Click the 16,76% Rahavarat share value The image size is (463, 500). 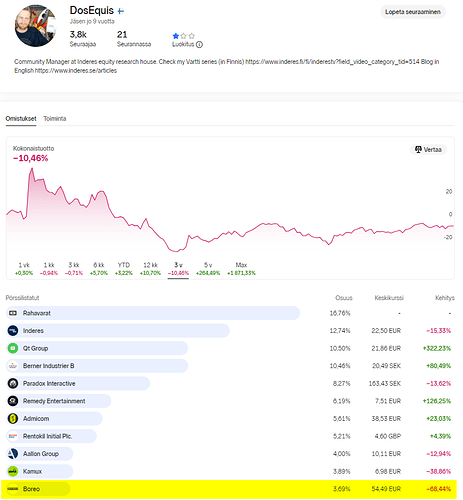point(340,313)
